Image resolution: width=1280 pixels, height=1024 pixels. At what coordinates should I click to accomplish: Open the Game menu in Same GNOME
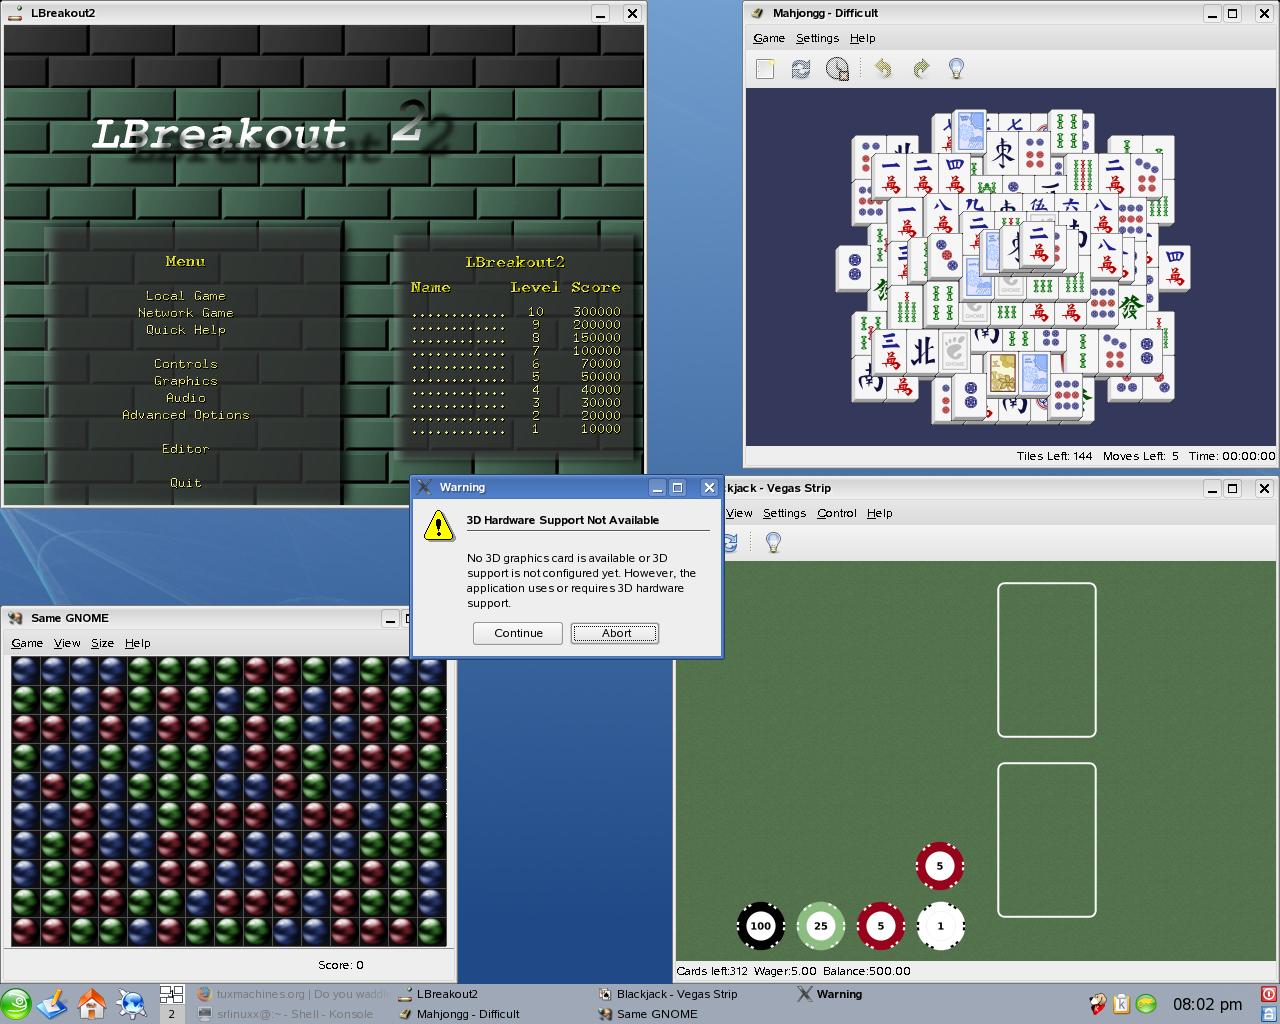coord(27,643)
